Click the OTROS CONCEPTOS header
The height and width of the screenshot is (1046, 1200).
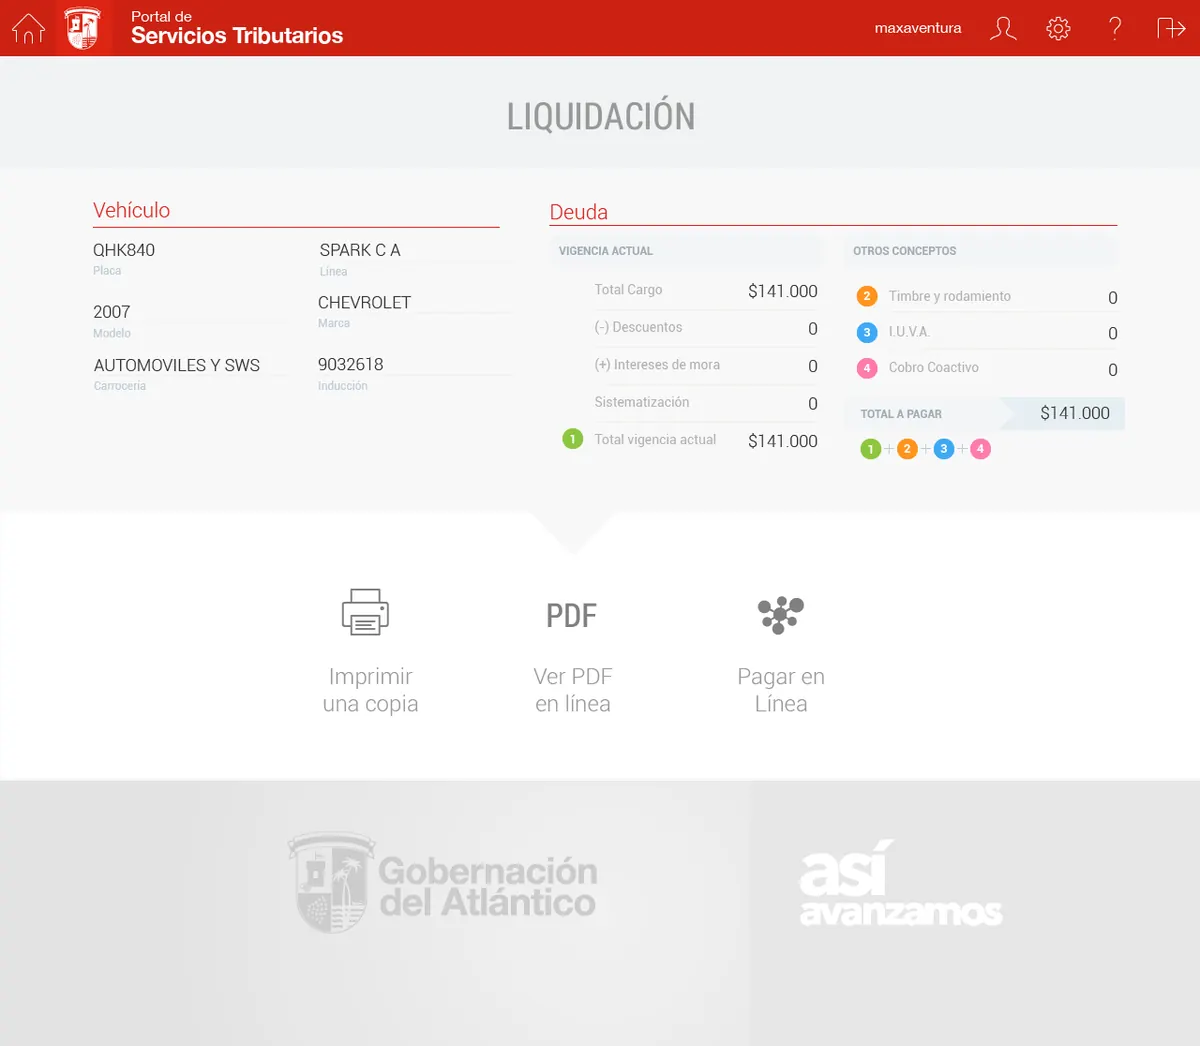904,251
